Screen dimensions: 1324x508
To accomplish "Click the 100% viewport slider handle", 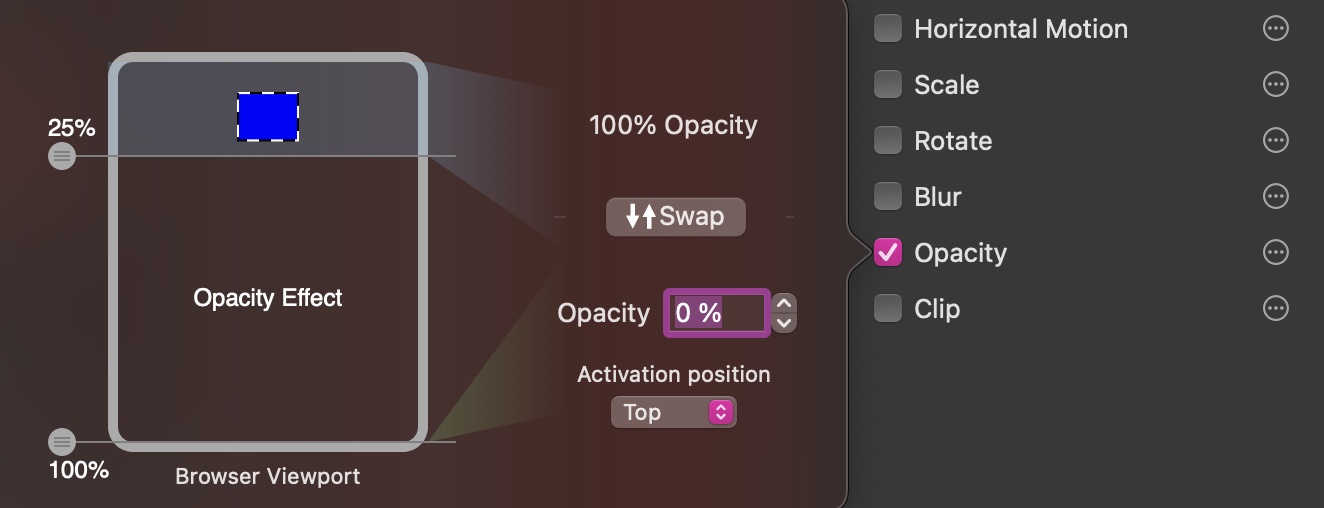I will tap(62, 441).
